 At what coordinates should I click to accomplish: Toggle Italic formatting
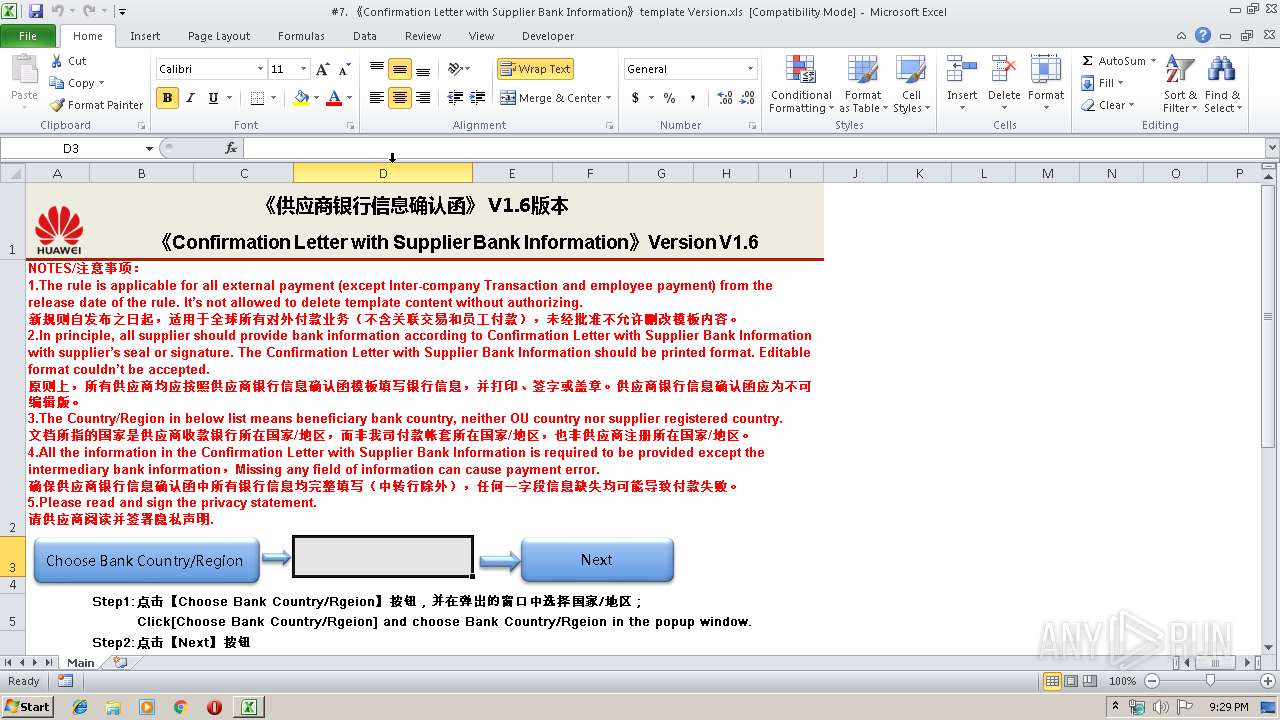[x=190, y=98]
